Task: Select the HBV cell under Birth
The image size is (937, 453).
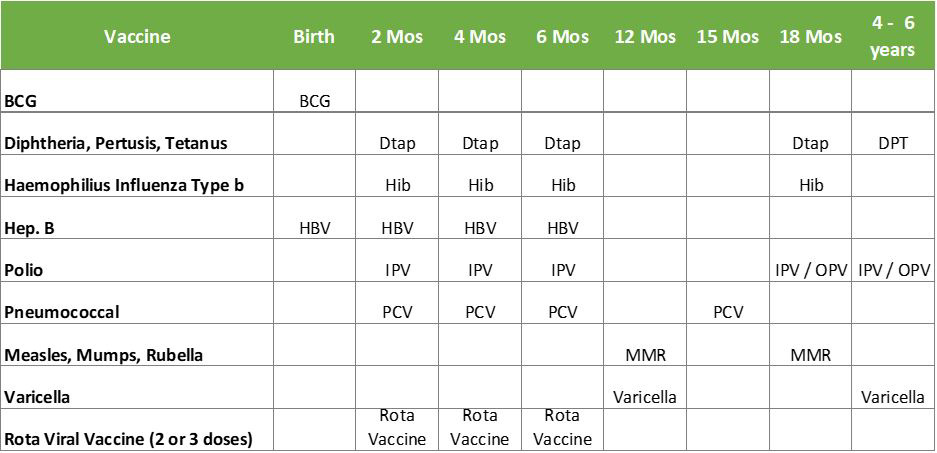Action: [314, 228]
